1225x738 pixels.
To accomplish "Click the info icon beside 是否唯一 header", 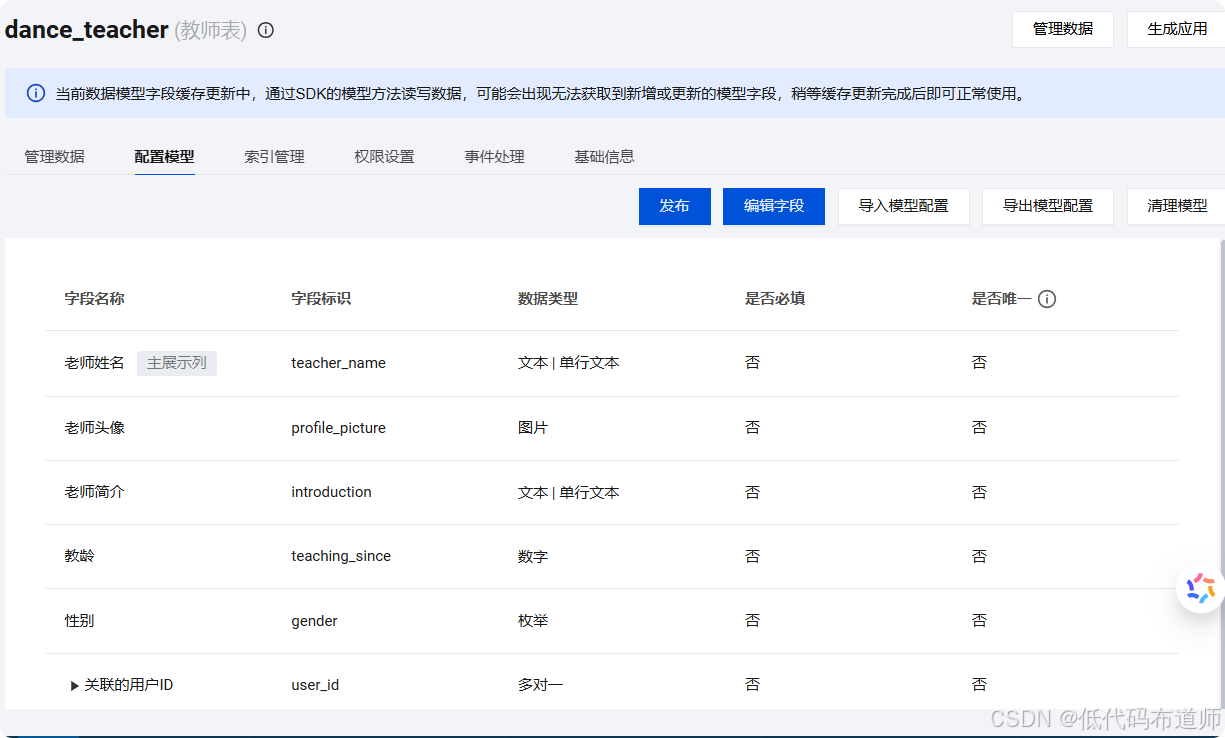I will (x=1047, y=299).
